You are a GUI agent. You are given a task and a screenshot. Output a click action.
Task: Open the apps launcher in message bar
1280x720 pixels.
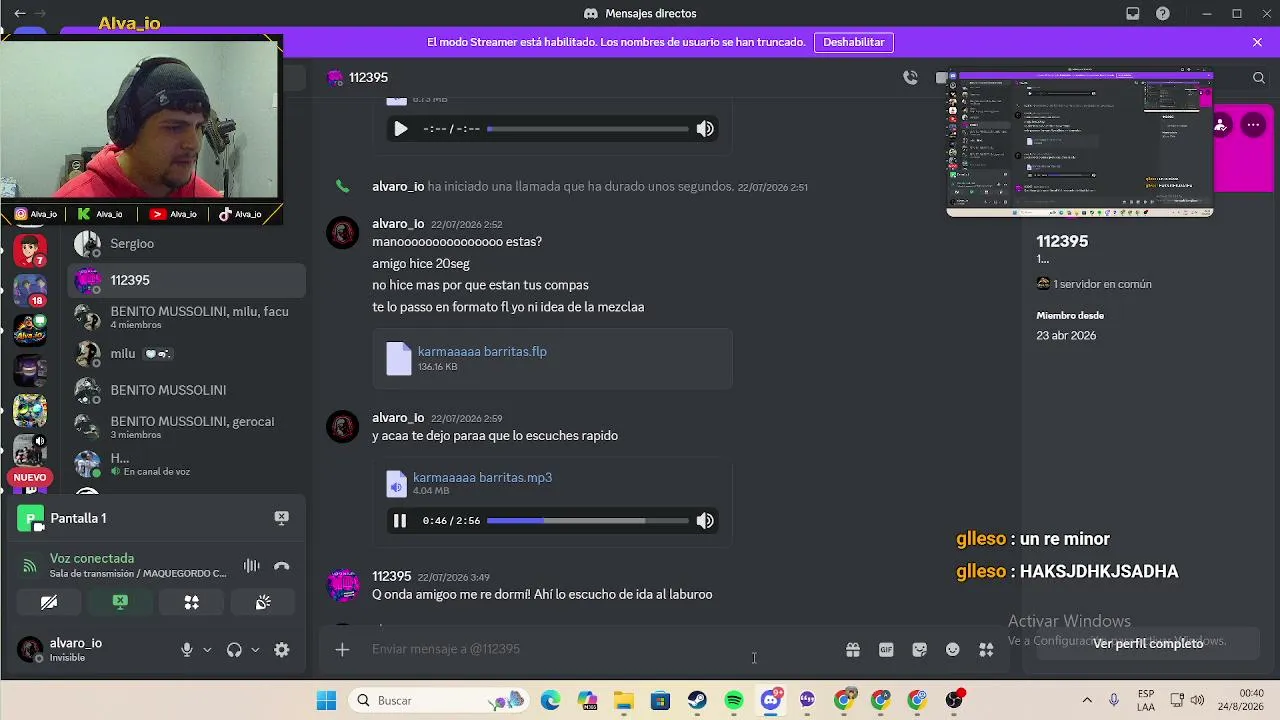click(x=986, y=650)
